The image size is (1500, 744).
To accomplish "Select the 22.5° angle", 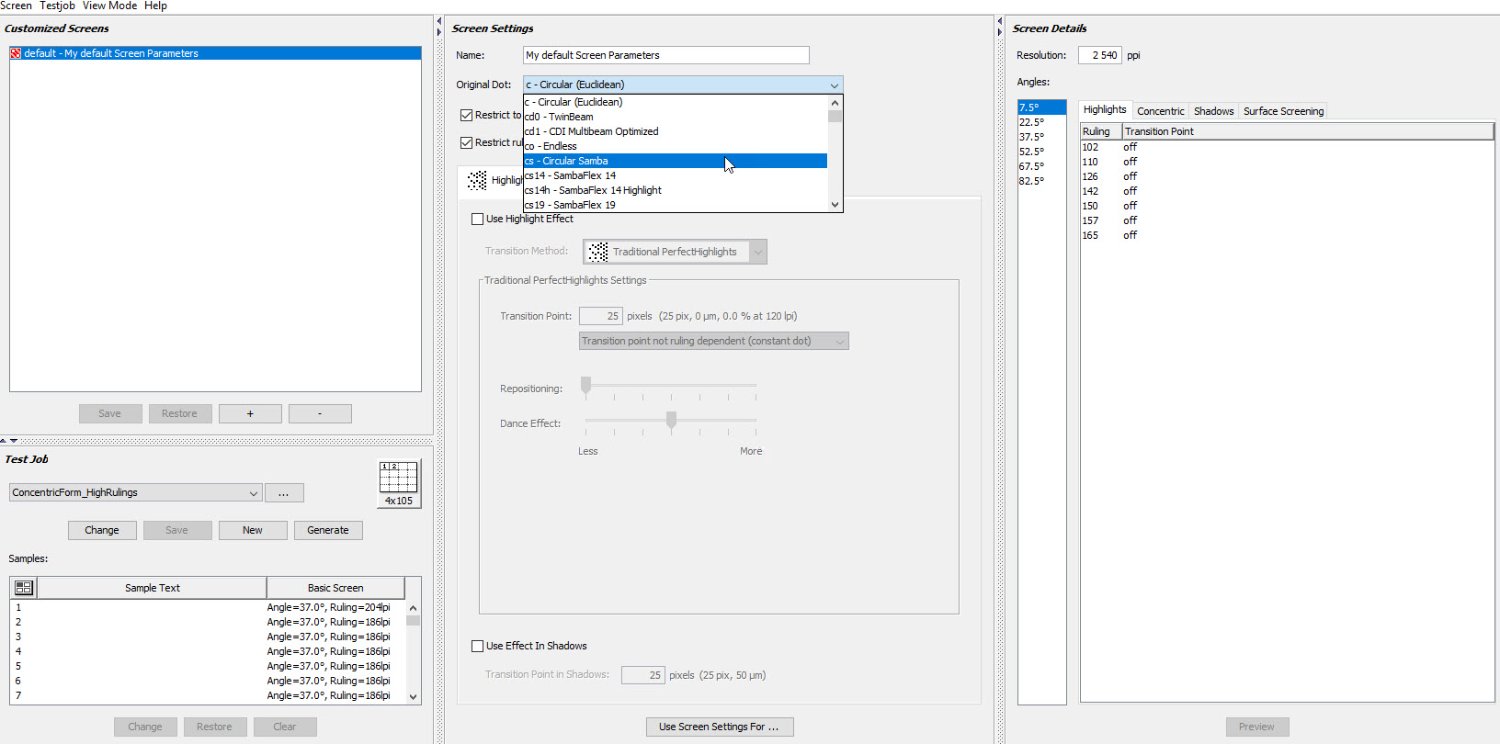I will [1042, 122].
